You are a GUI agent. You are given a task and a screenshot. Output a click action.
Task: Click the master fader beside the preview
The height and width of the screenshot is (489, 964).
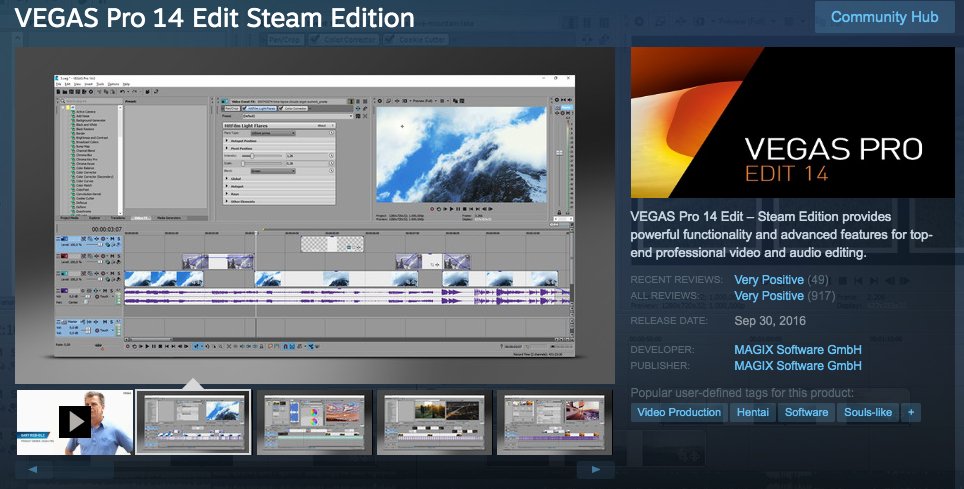[x=559, y=153]
